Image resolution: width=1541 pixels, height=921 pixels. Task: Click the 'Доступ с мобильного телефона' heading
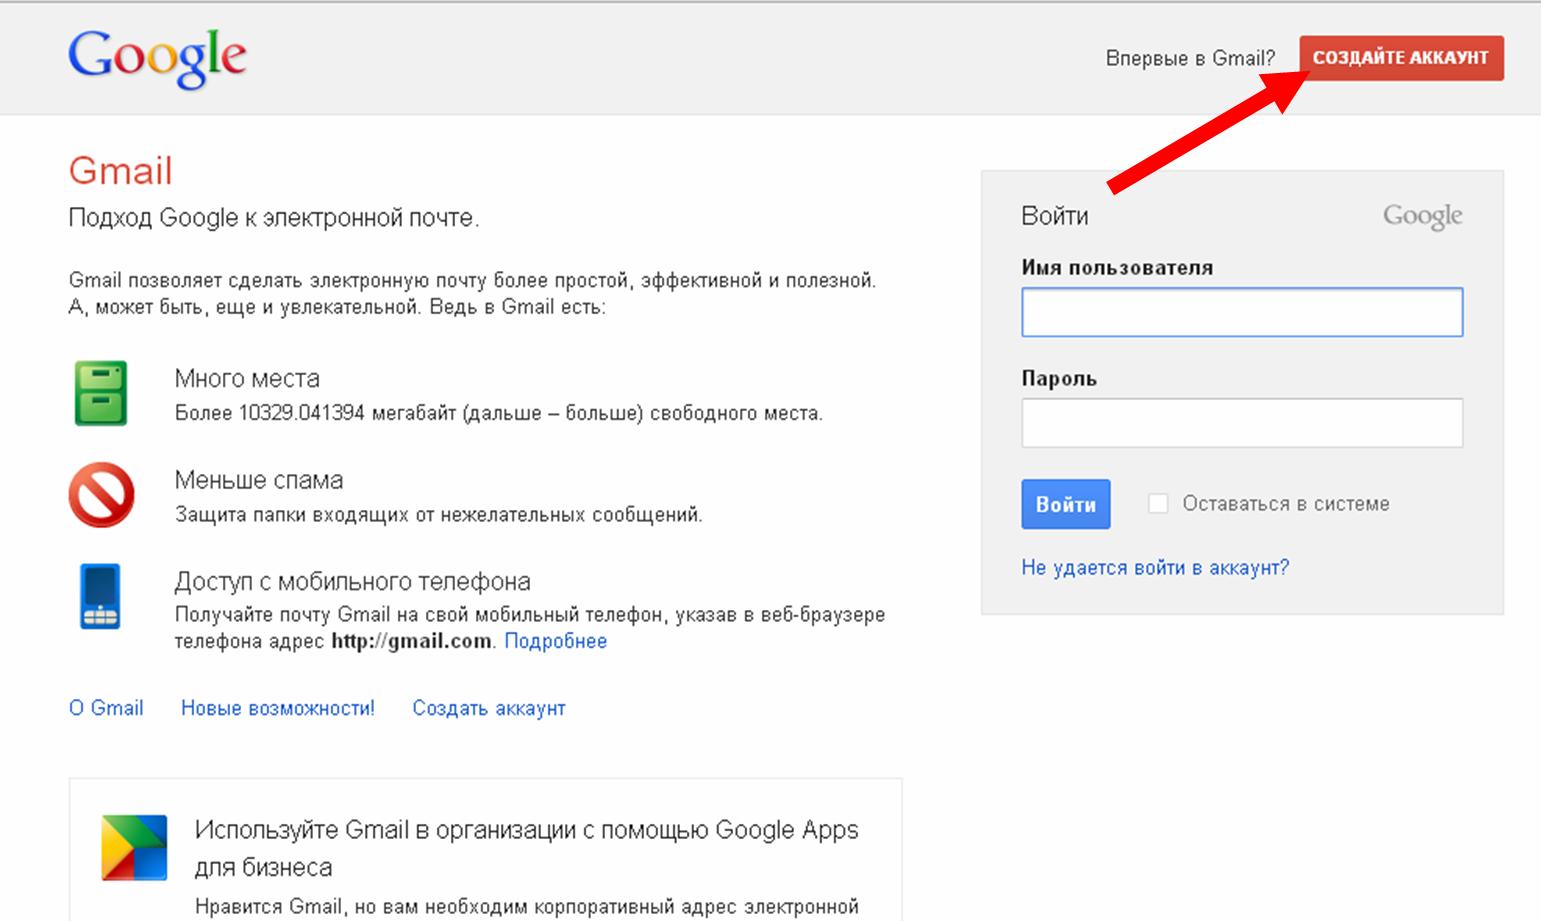coord(353,581)
